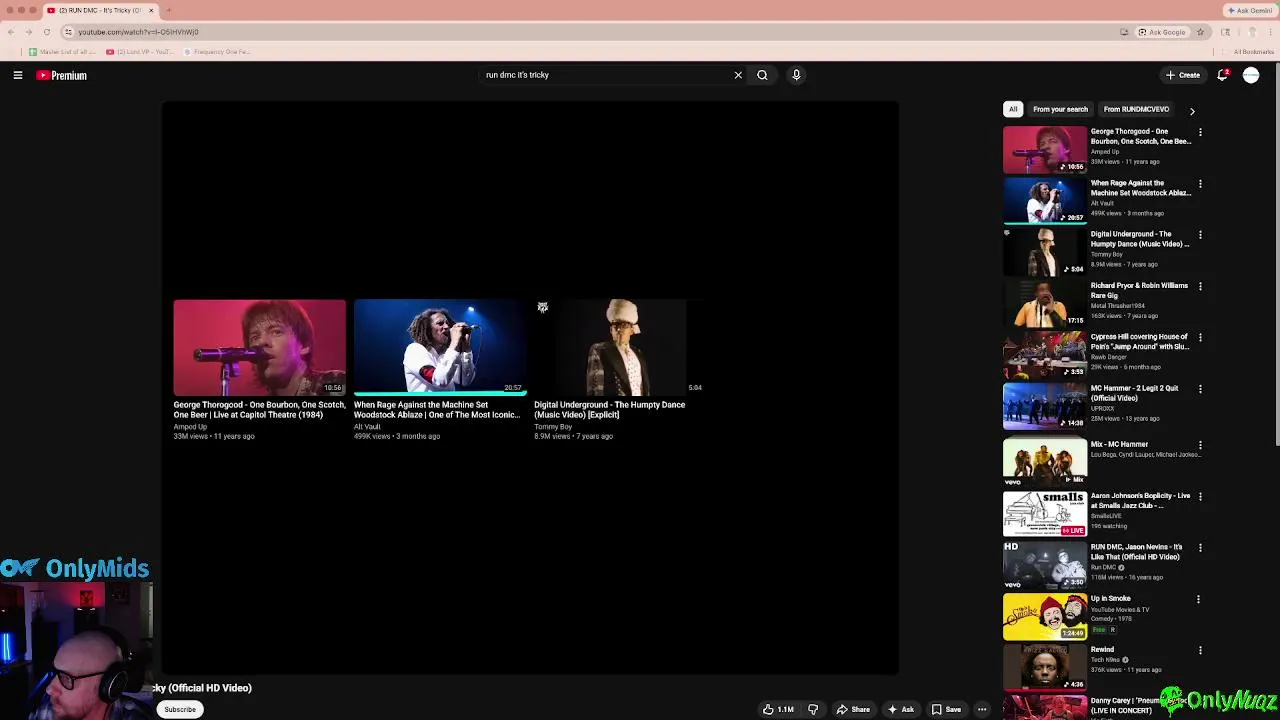This screenshot has width=1280, height=720.
Task: Open endscreen title 'Digital Underground - The Humpty Dance'
Action: pyautogui.click(x=609, y=410)
